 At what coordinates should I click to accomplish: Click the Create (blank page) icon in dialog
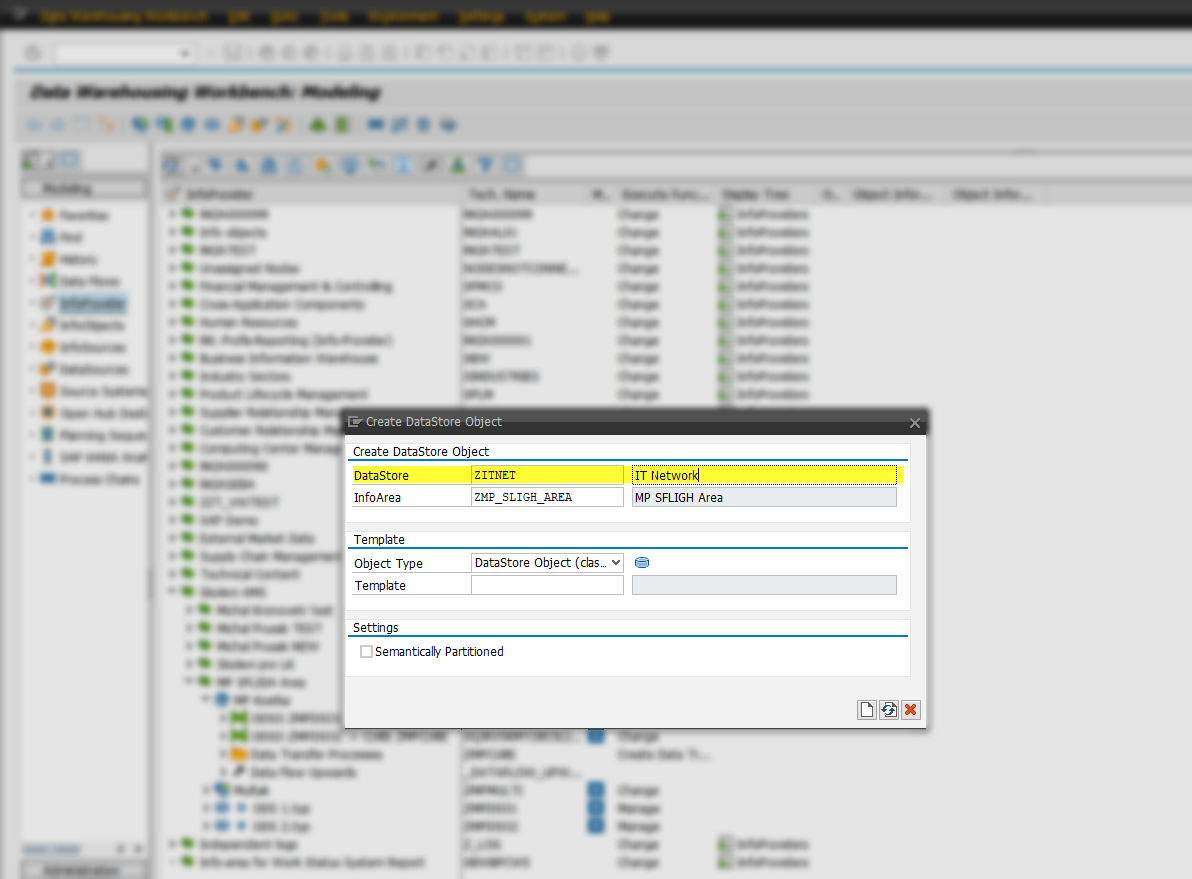point(867,710)
